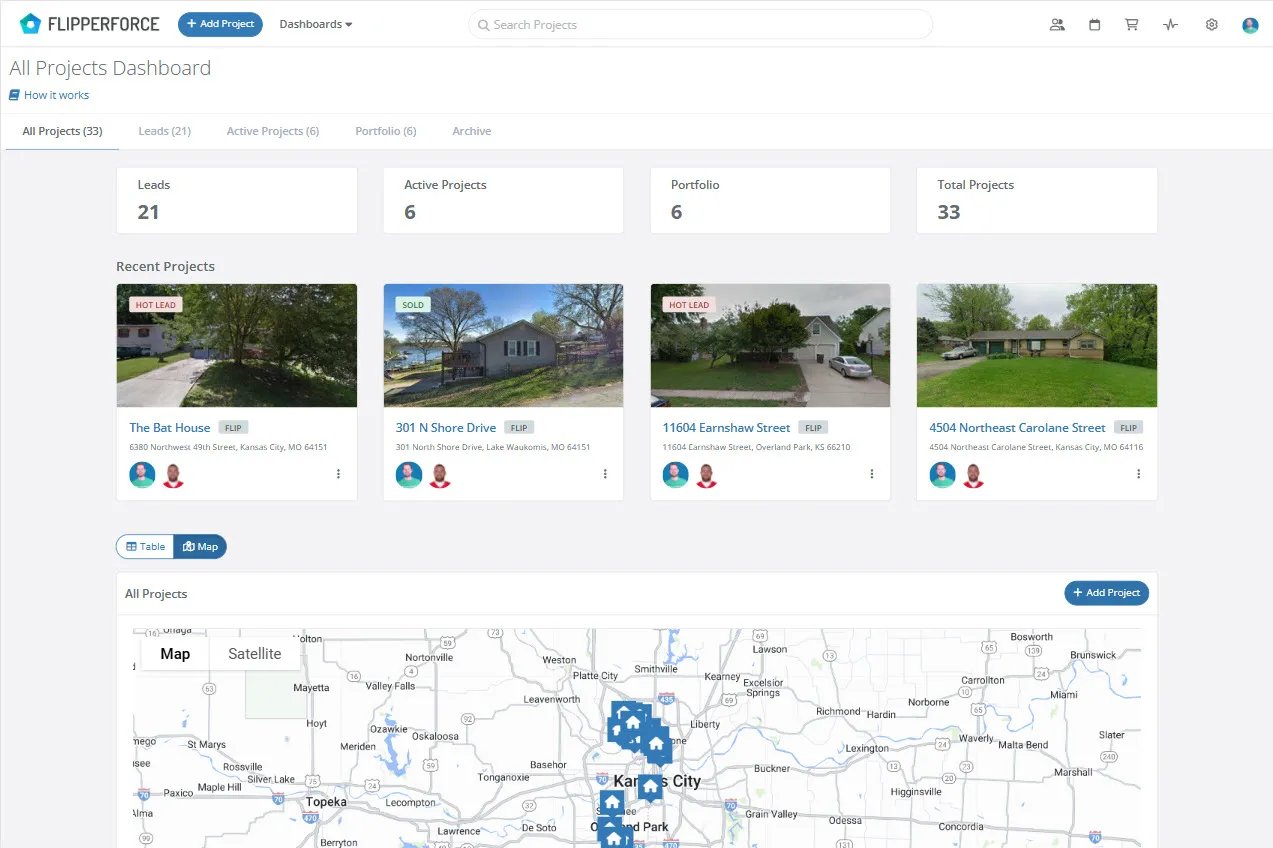
Task: Switch to the Table view
Action: [x=145, y=546]
